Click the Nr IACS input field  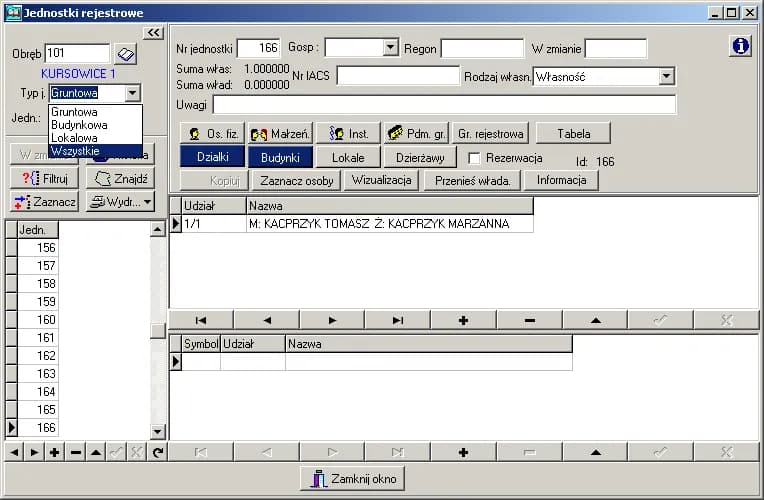click(397, 76)
